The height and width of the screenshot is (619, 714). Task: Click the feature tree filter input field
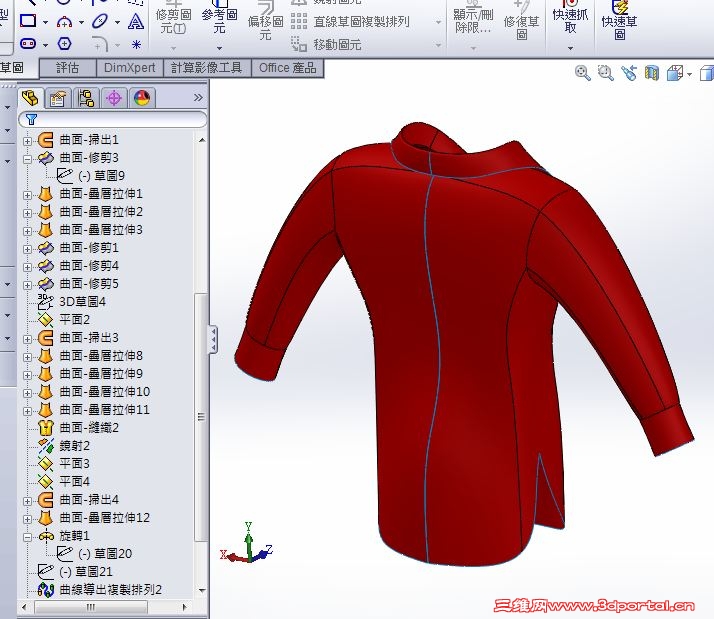click(112, 119)
